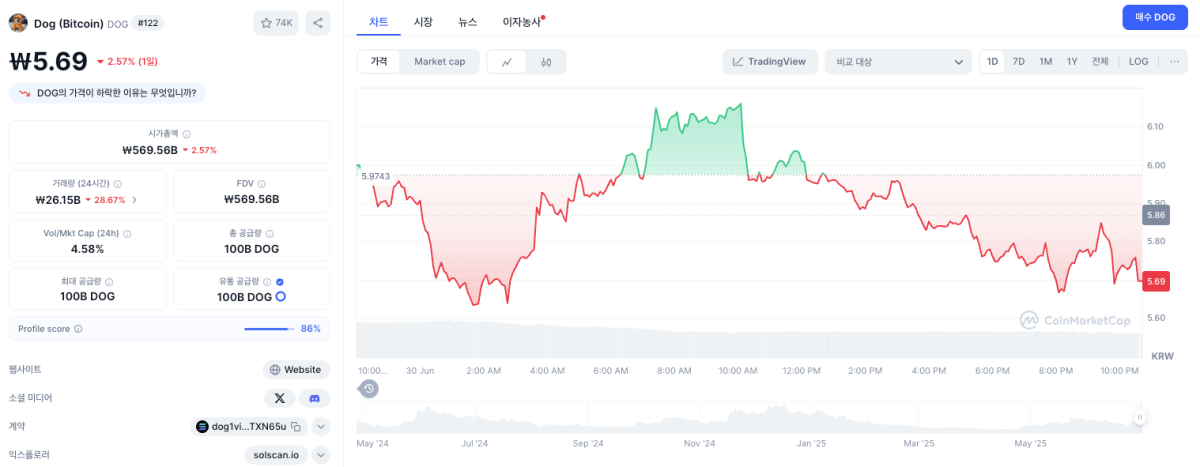Switch to candlestick chart view icon
Screen dimensions: 1200x467
546,62
